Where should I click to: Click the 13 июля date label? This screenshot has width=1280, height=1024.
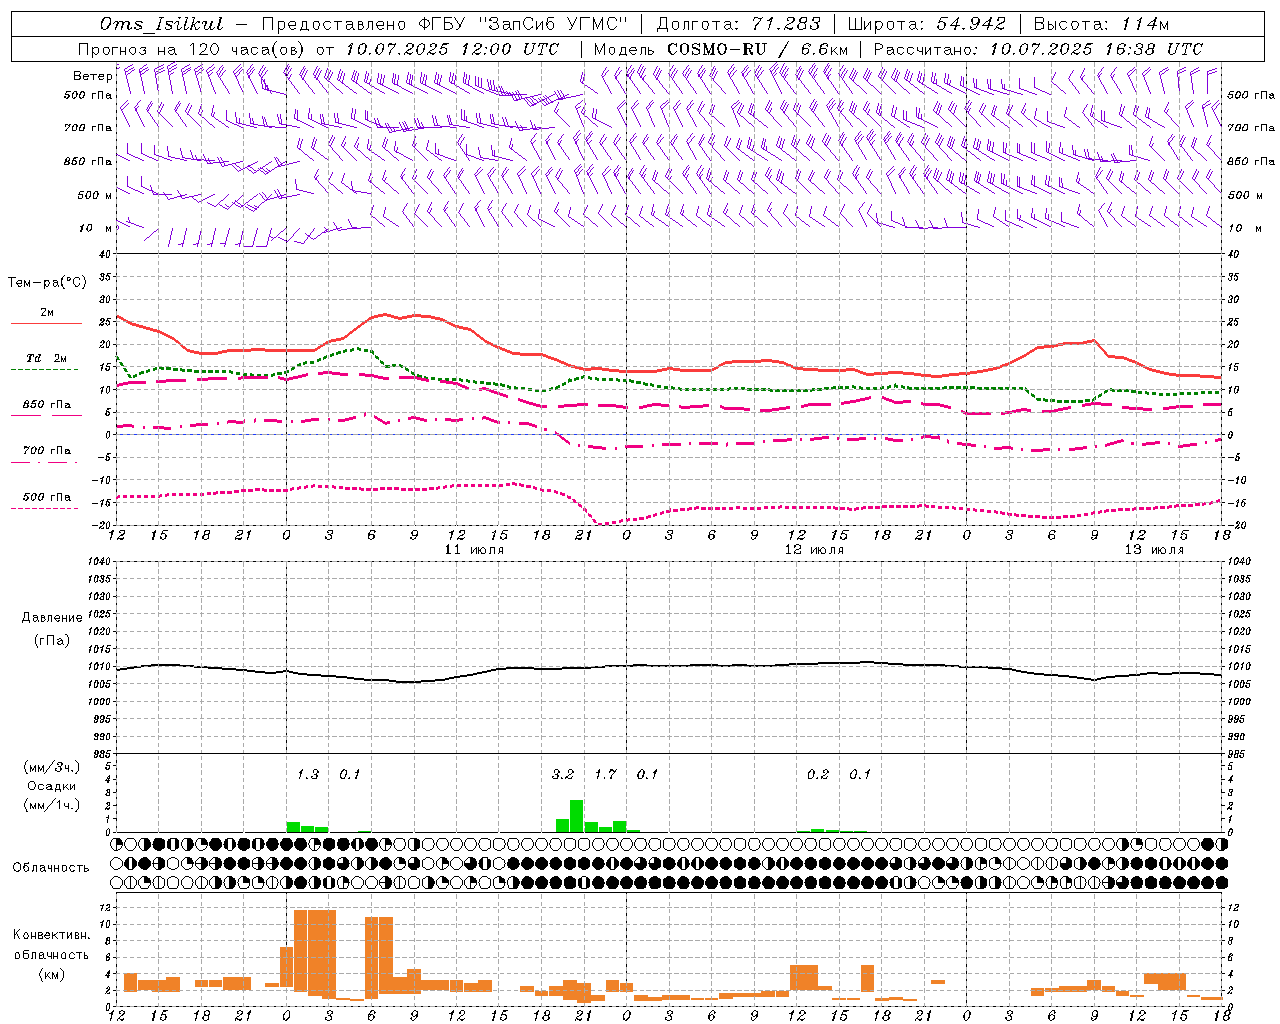pos(1154,550)
